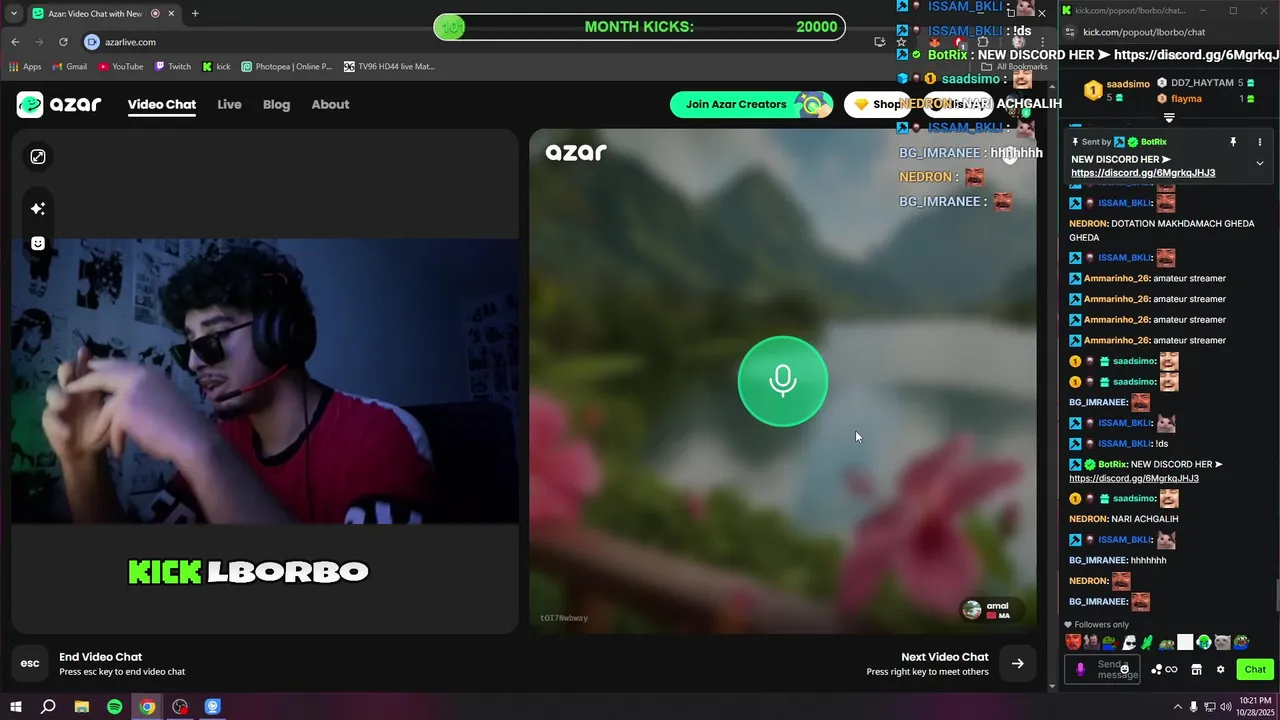Open a new browser tab
The width and height of the screenshot is (1280, 720).
coord(195,13)
